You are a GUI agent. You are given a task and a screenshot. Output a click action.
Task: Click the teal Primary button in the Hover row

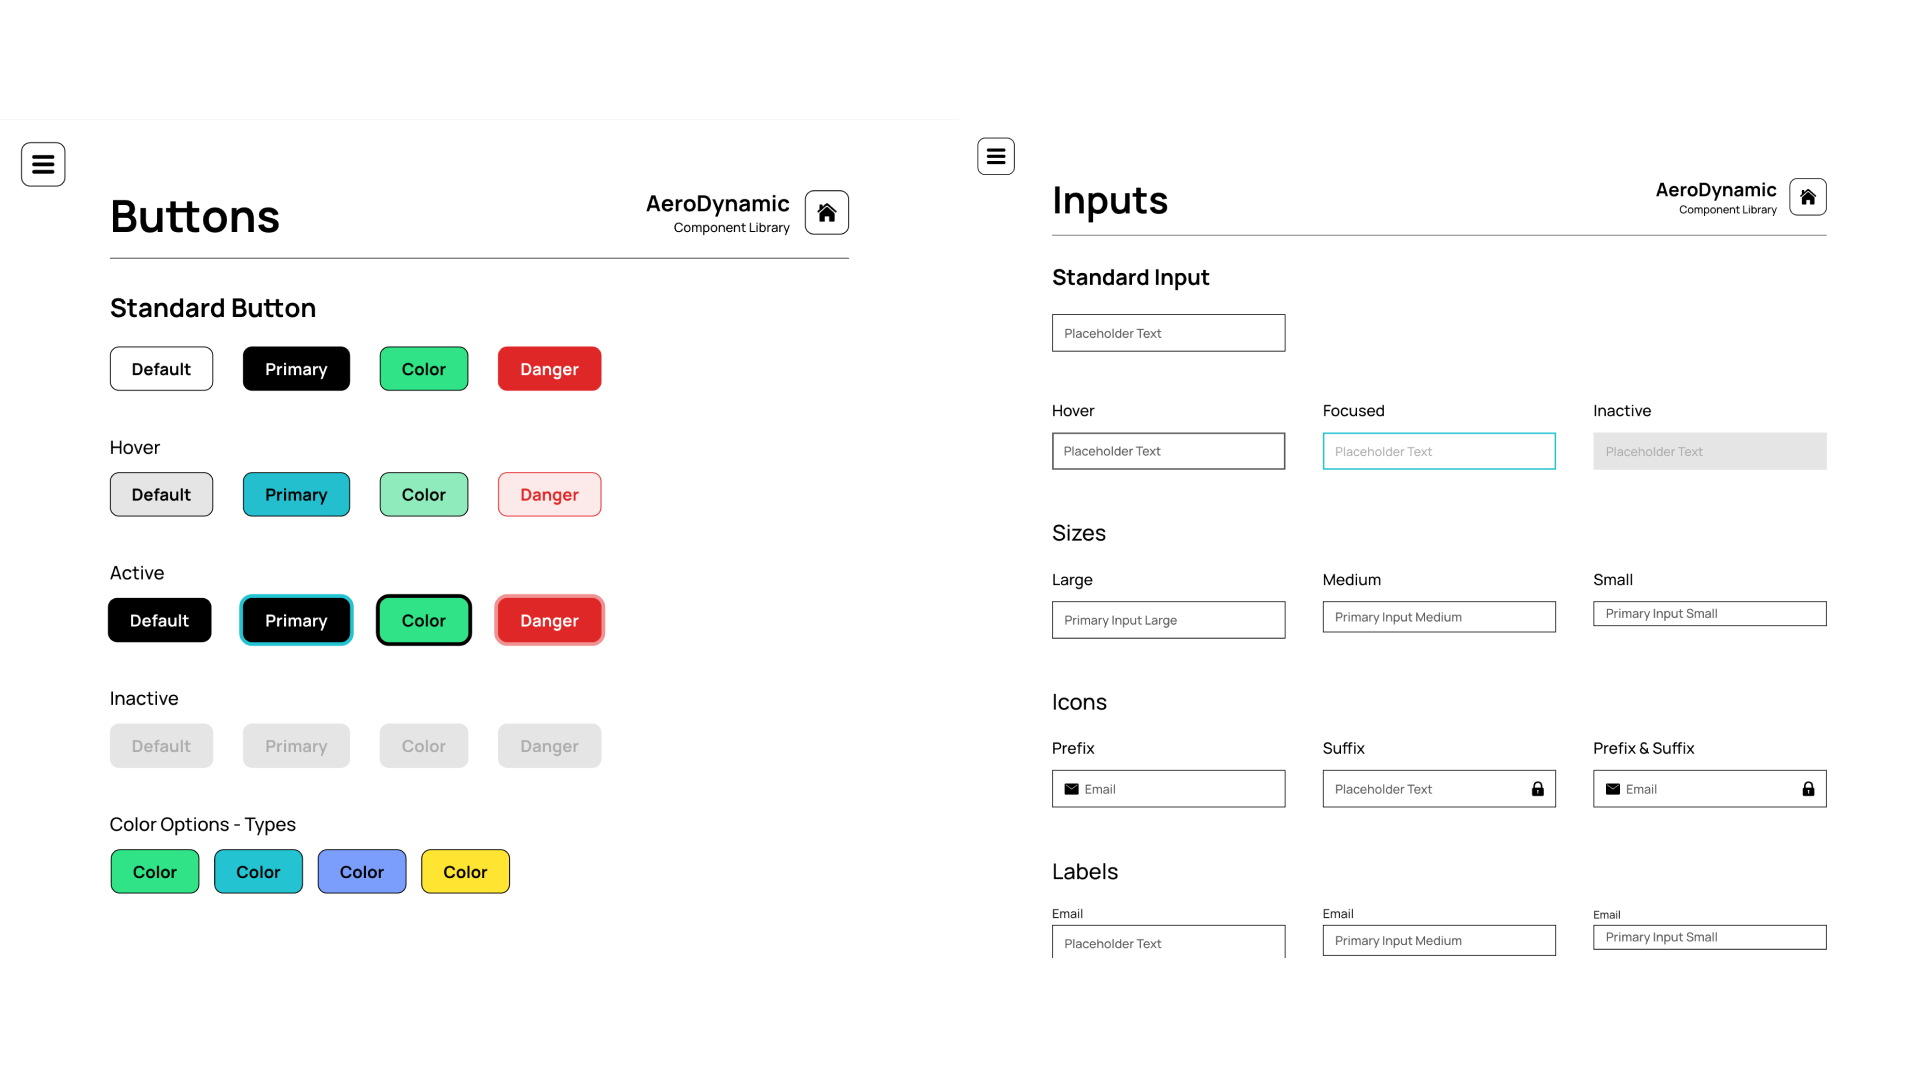pyautogui.click(x=296, y=494)
